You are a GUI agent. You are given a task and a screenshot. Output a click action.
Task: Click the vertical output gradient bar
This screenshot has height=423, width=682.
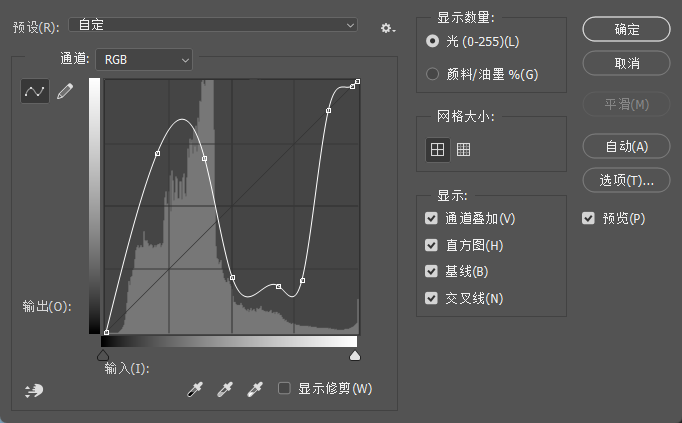94,206
